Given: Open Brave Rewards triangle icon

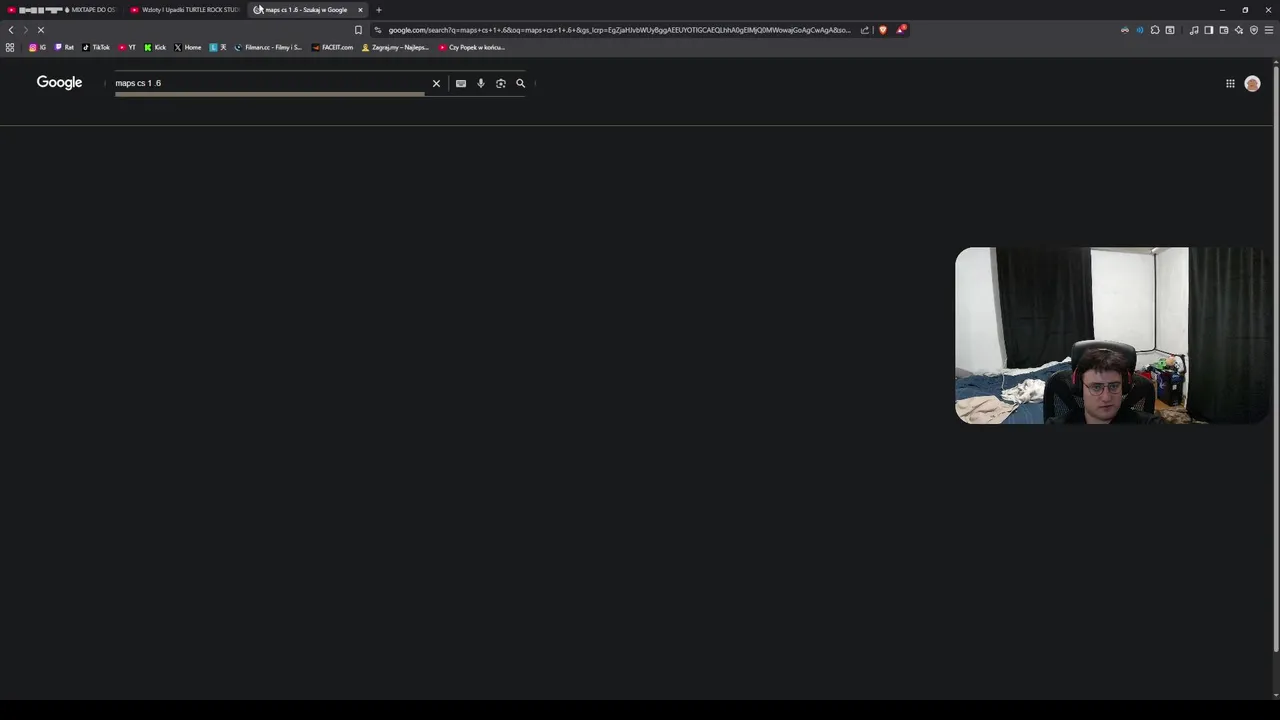Looking at the screenshot, I should 900,30.
